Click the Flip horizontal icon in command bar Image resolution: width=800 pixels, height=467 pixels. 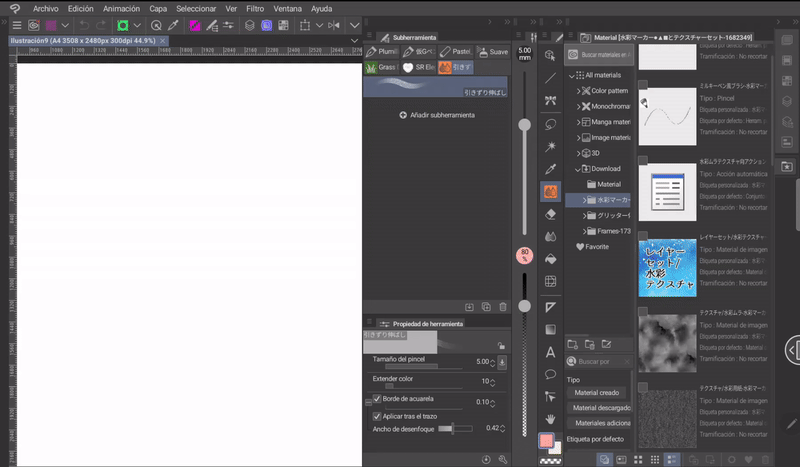(334, 25)
